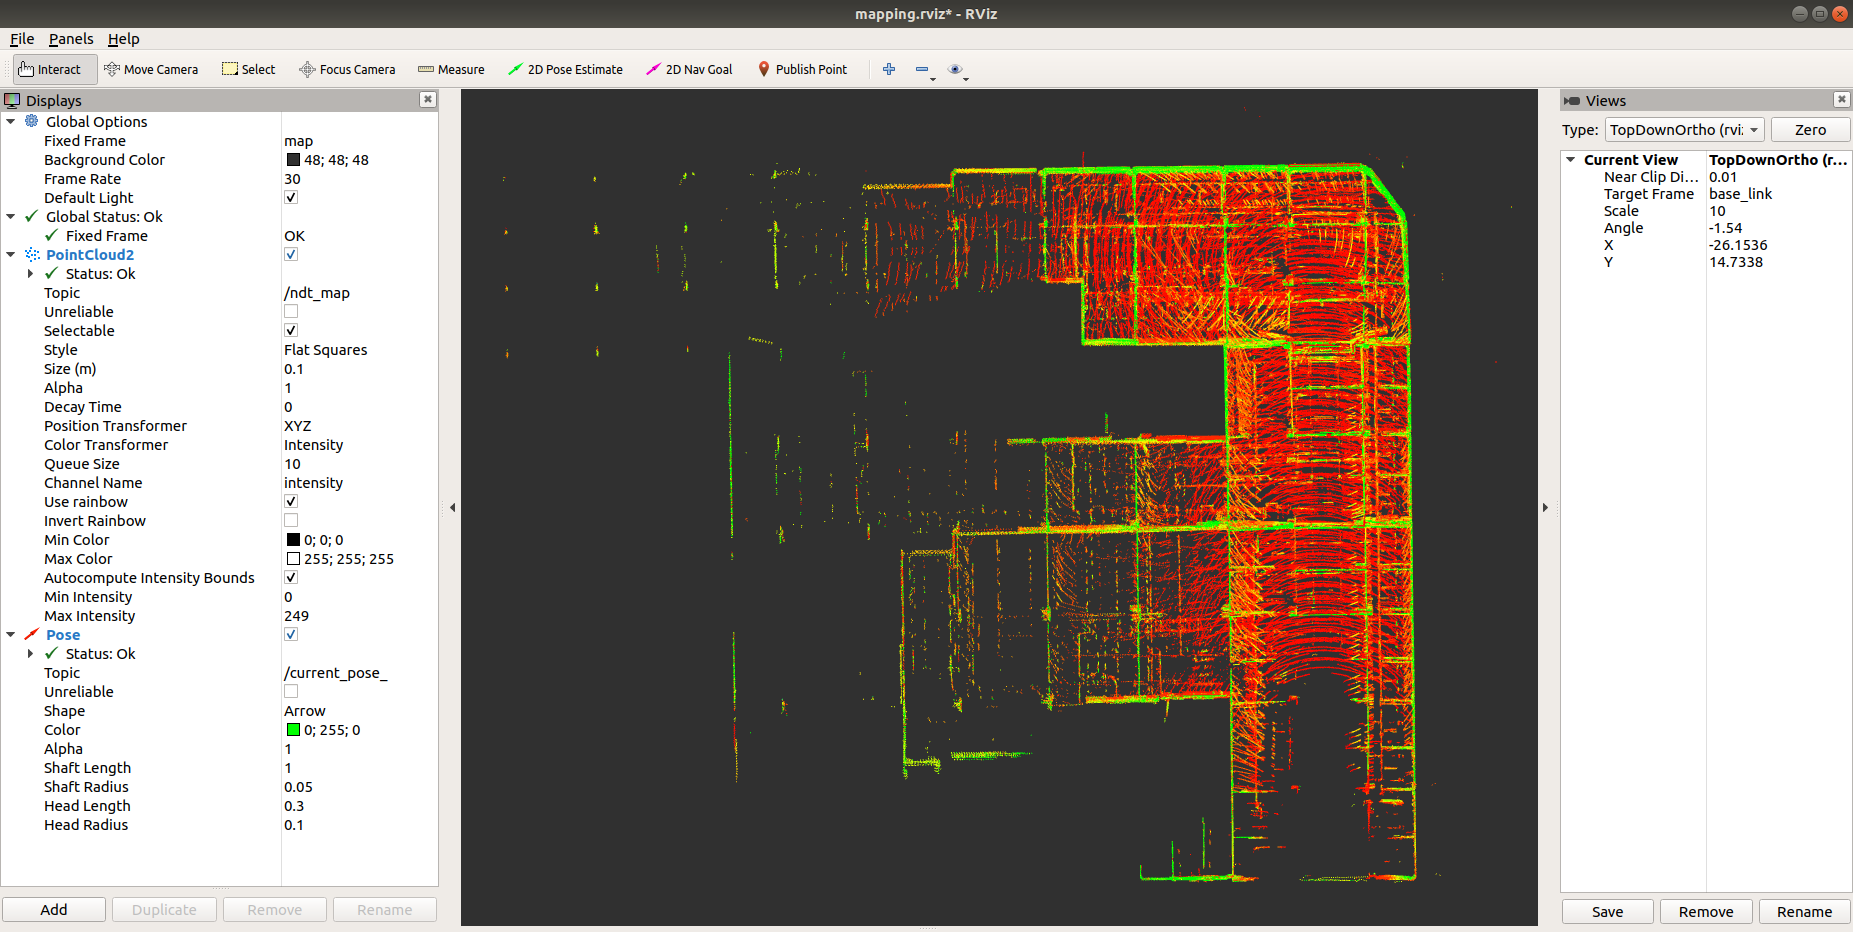
Task: Collapse the Global Options tree
Action: [x=11, y=122]
